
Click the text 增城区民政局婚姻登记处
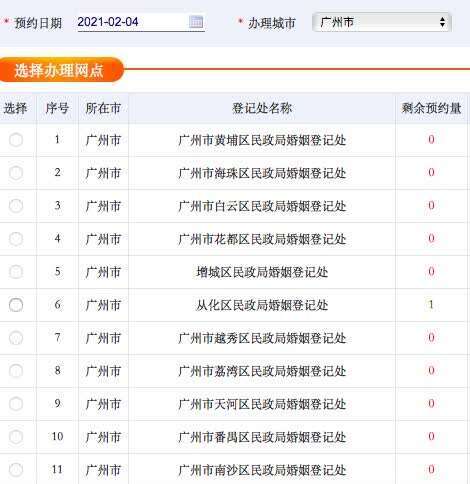click(x=262, y=272)
